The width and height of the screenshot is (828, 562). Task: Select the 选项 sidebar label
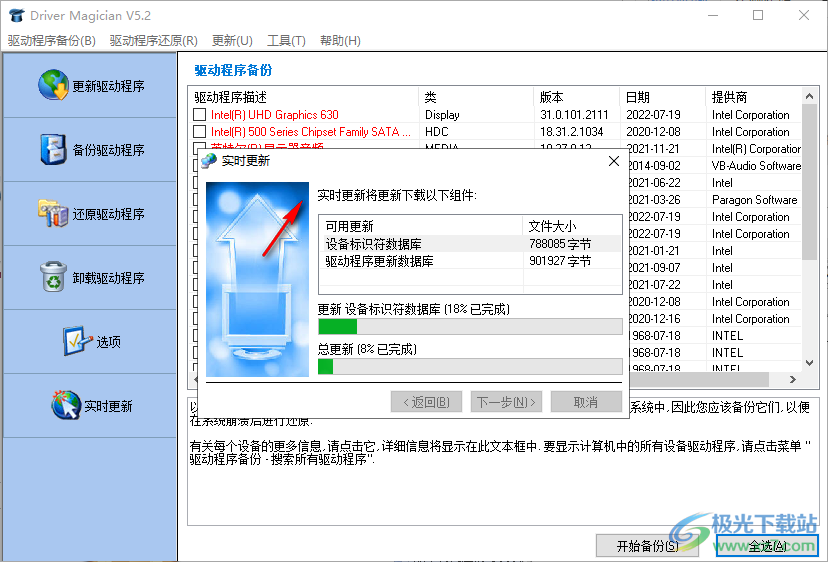[x=108, y=342]
